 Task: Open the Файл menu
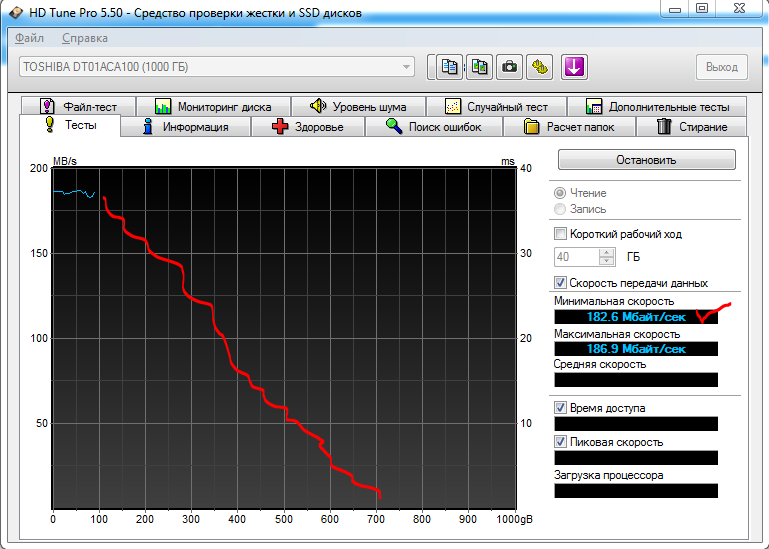click(x=29, y=38)
